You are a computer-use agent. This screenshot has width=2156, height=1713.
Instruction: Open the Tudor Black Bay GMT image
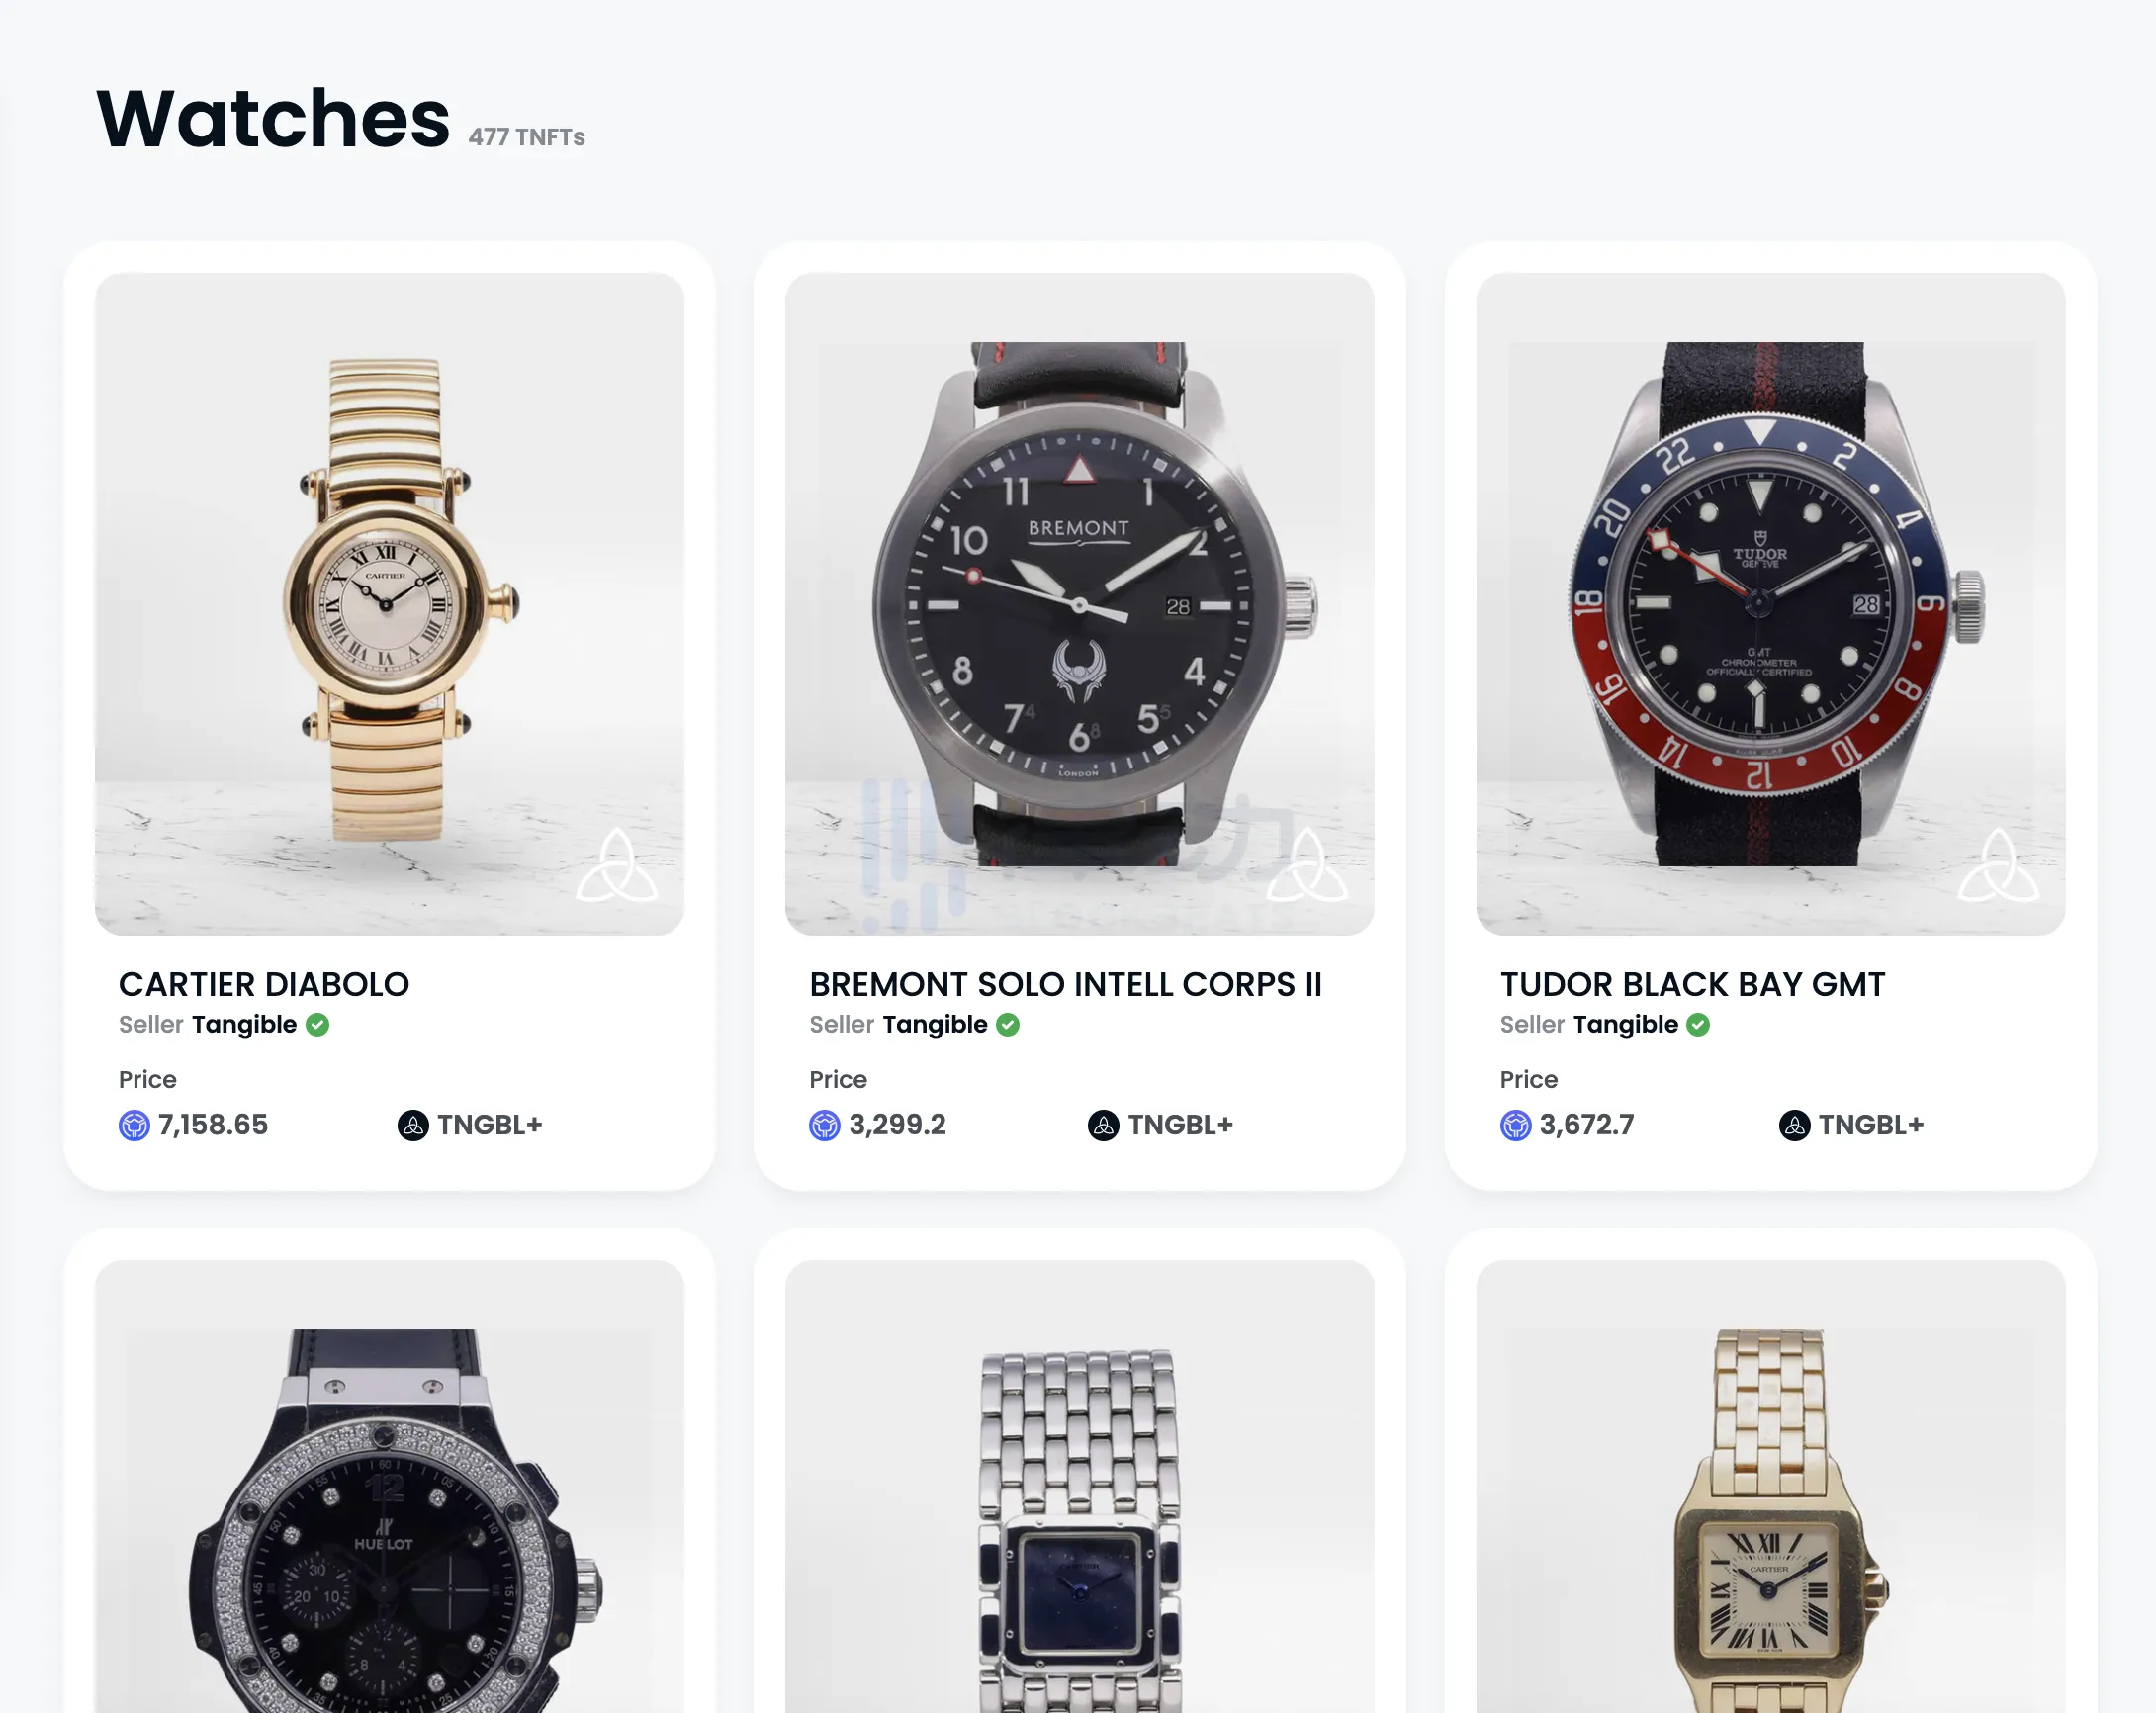pos(1770,604)
